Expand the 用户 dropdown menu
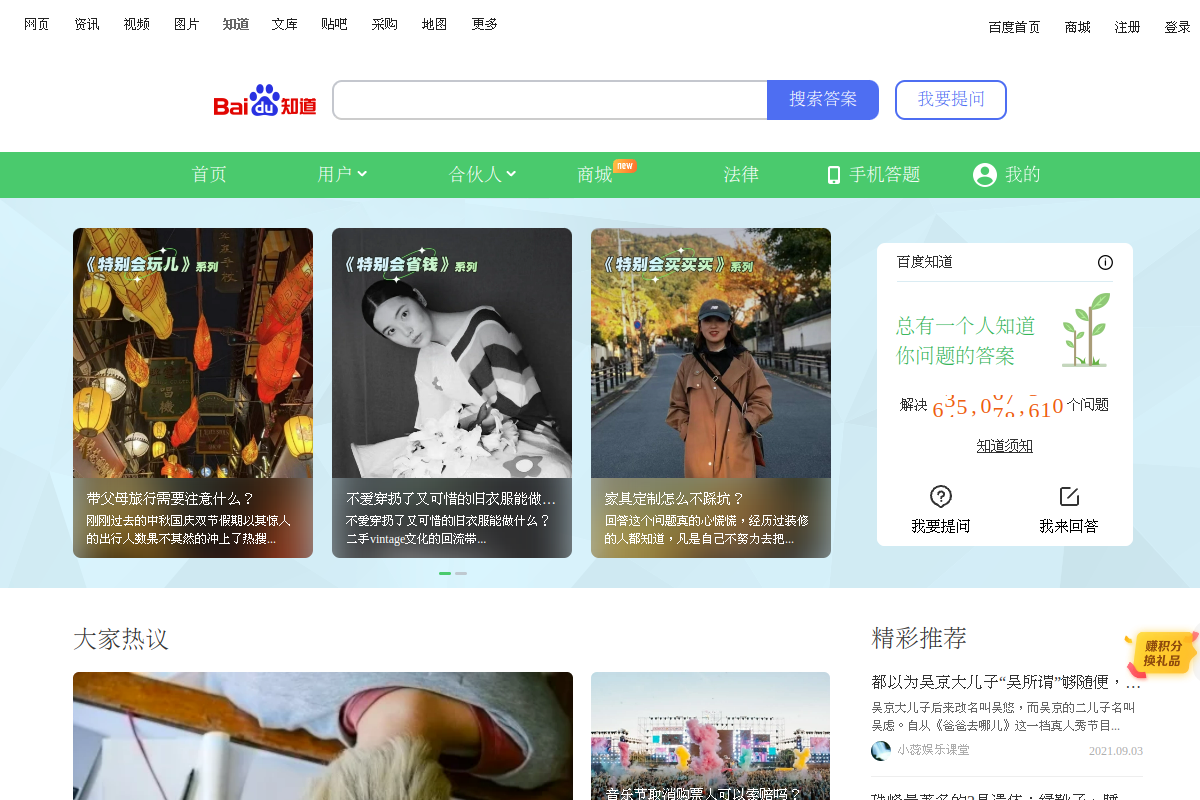 click(341, 174)
